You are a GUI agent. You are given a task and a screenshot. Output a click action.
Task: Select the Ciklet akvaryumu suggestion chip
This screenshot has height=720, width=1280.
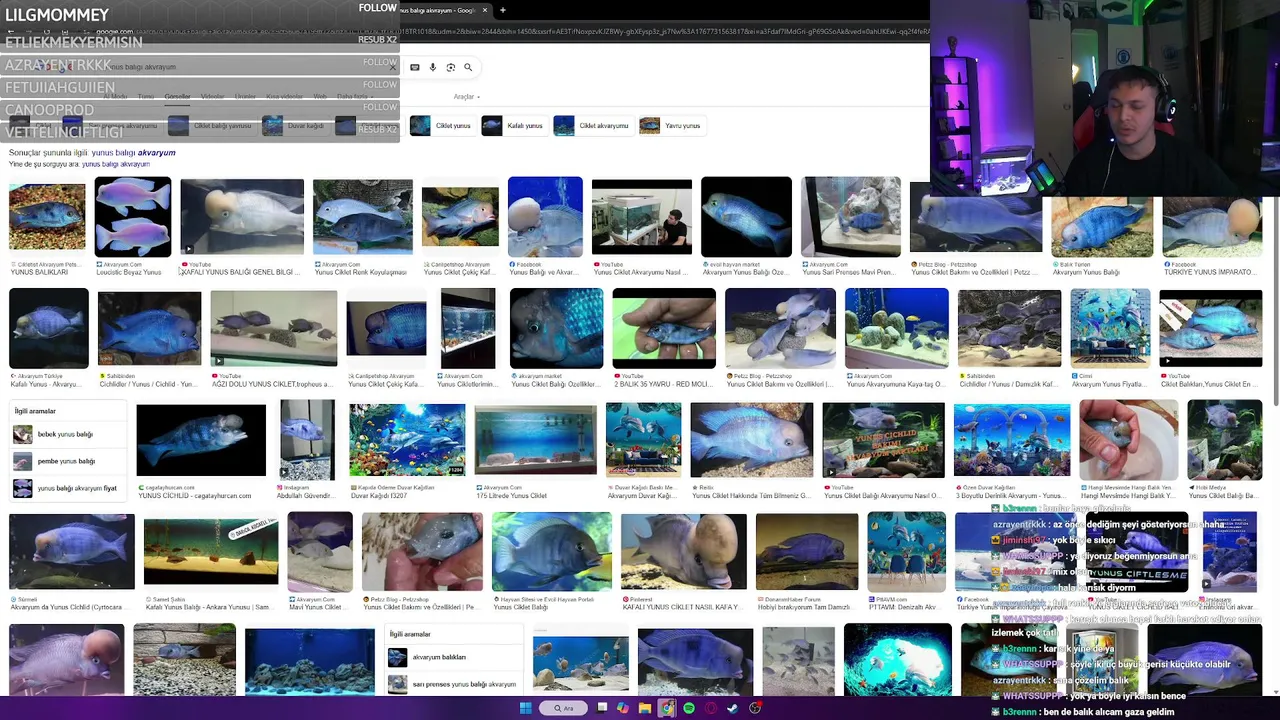pos(592,125)
